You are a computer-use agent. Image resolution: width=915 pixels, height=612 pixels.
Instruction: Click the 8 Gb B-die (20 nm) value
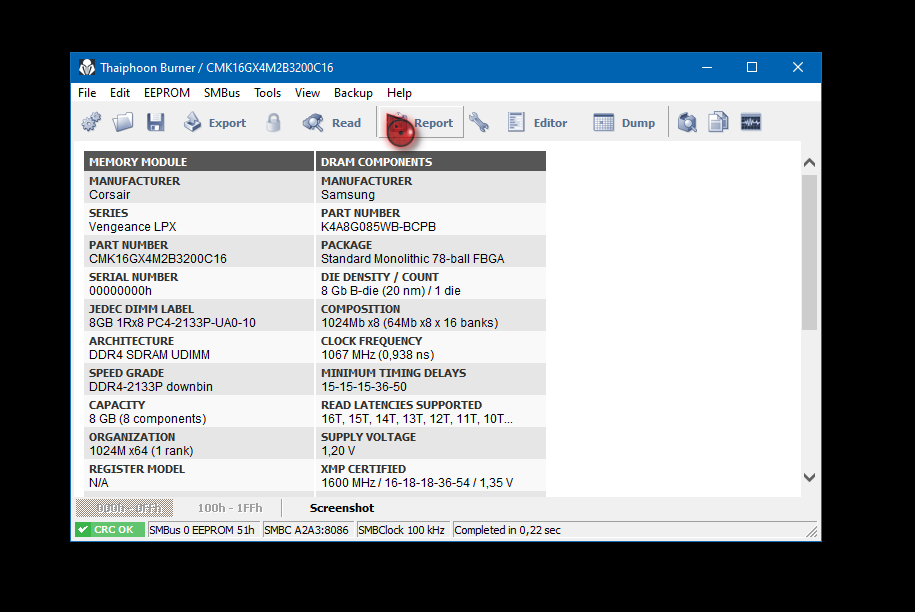(x=390, y=291)
